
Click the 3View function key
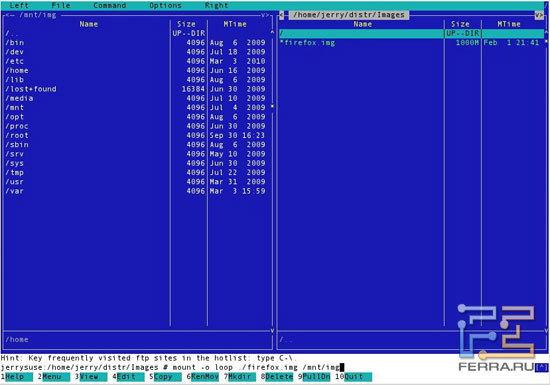[x=91, y=377]
